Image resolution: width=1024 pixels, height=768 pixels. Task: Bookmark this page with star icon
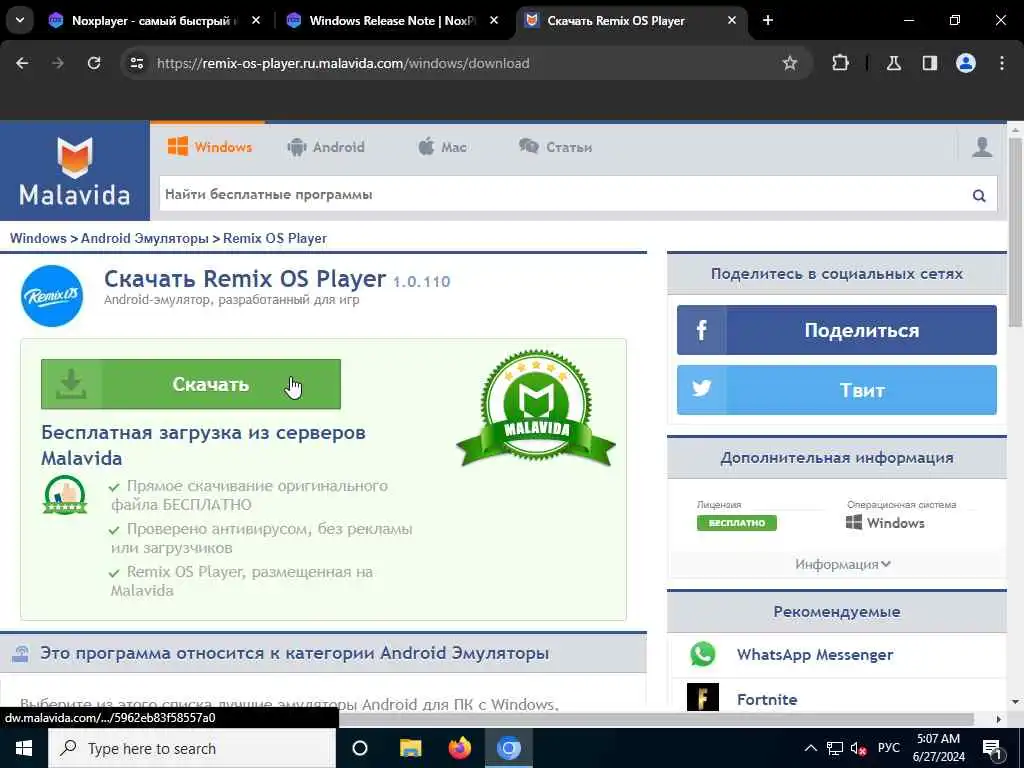tap(790, 63)
